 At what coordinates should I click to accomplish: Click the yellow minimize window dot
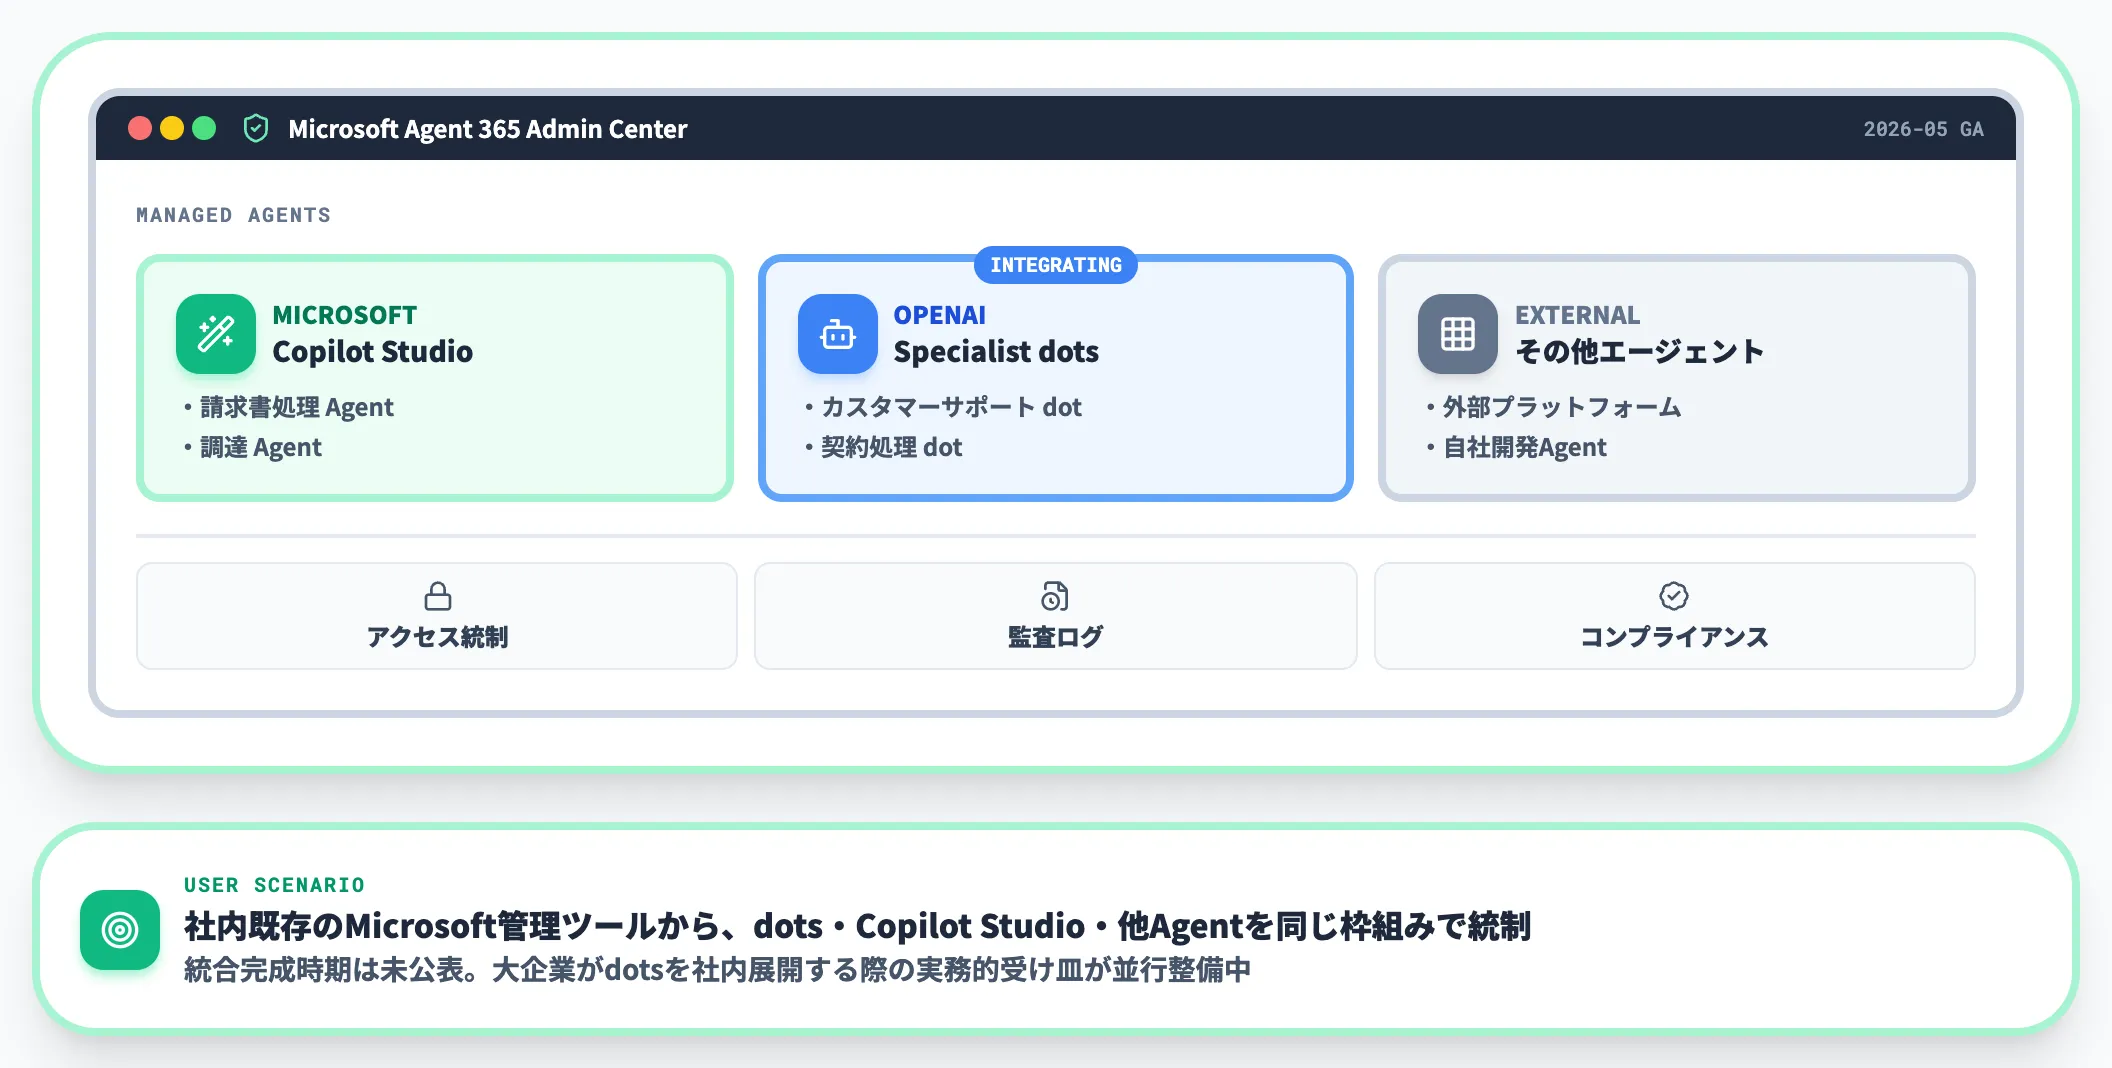point(172,128)
